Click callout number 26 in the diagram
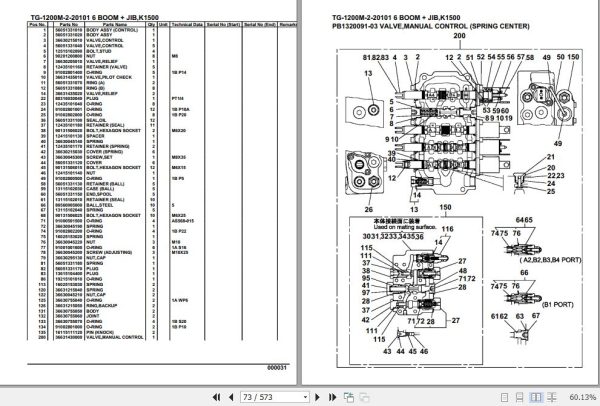The image size is (600, 406). 368,209
